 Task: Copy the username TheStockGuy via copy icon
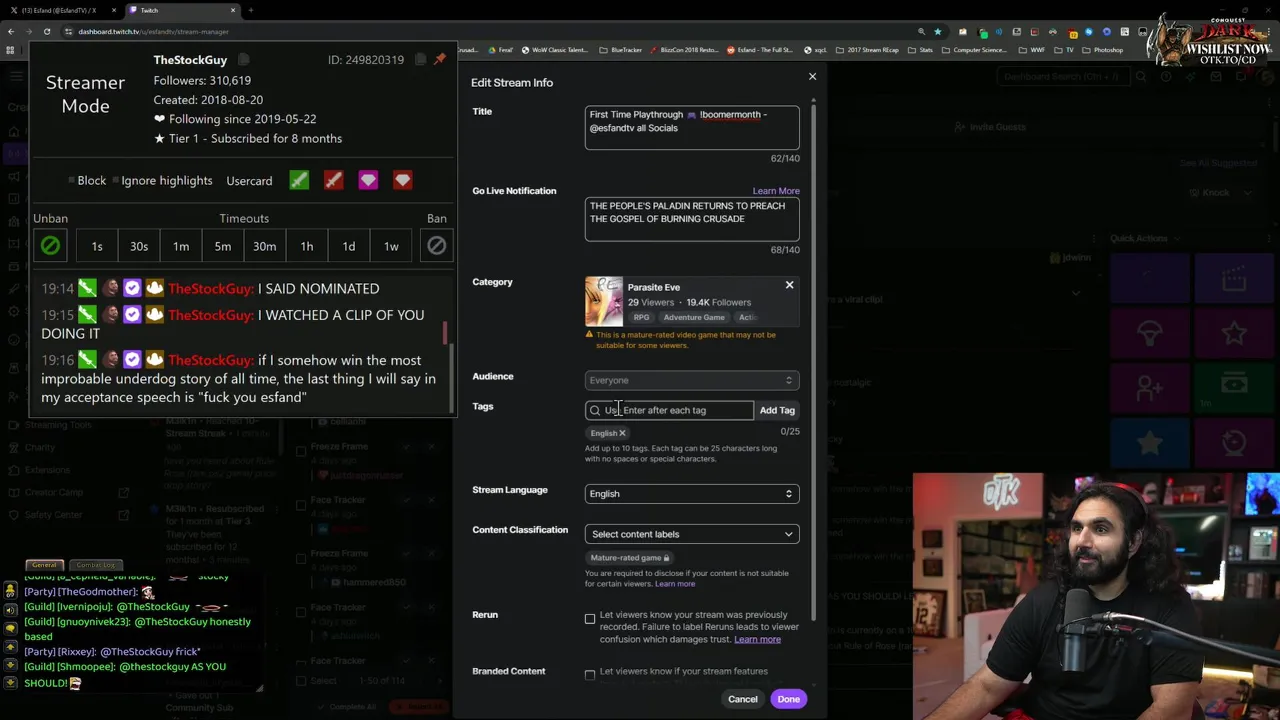click(243, 60)
